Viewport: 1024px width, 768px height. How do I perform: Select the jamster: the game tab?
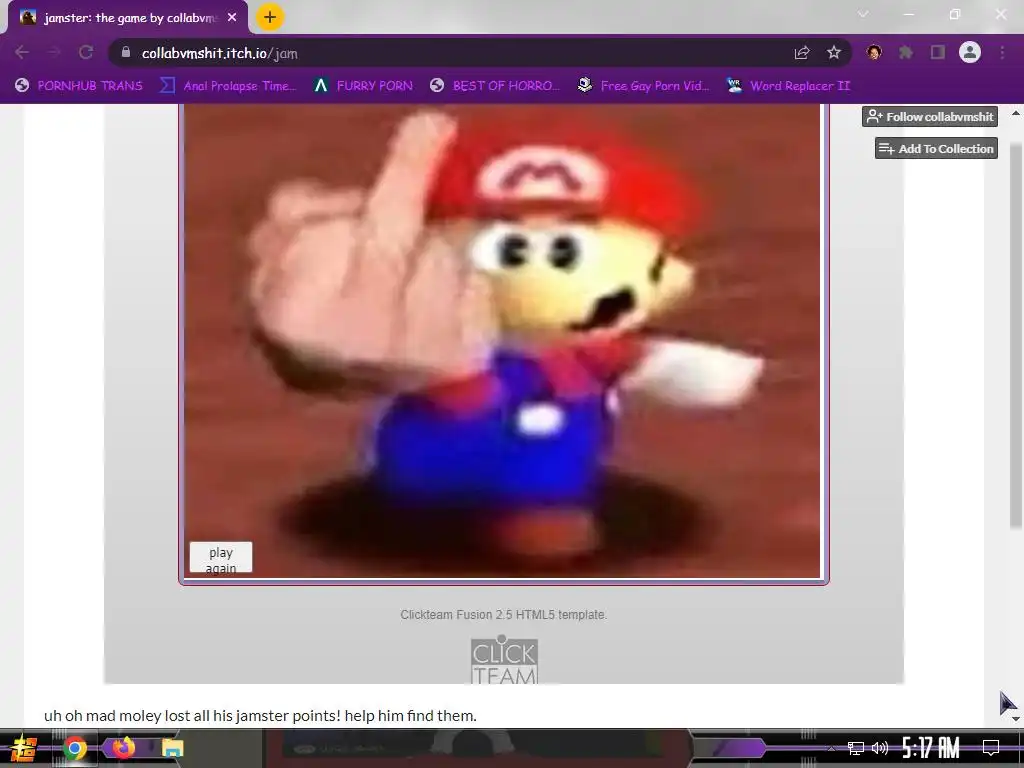pyautogui.click(x=128, y=18)
